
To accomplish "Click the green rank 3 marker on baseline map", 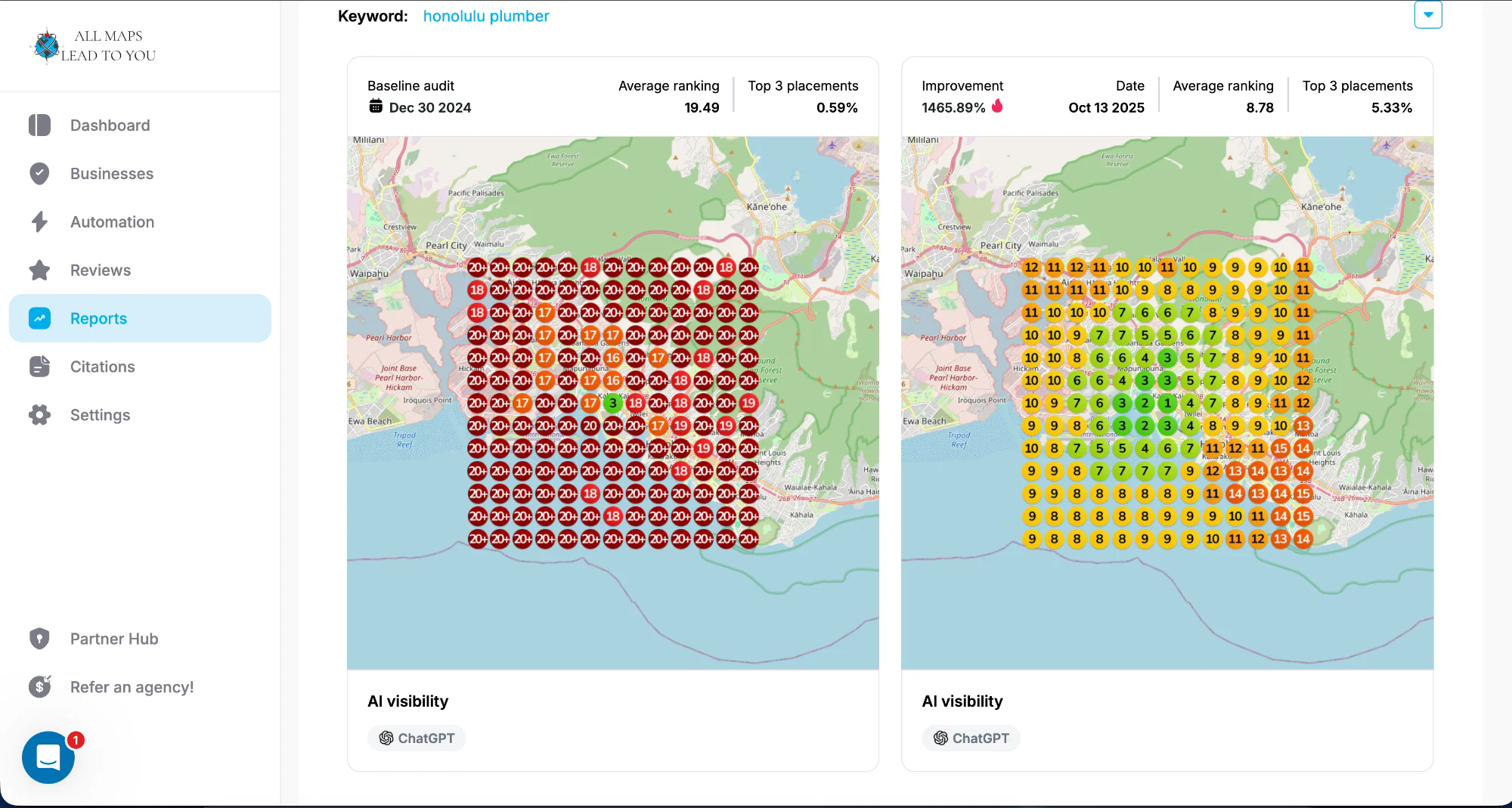I will click(x=613, y=403).
